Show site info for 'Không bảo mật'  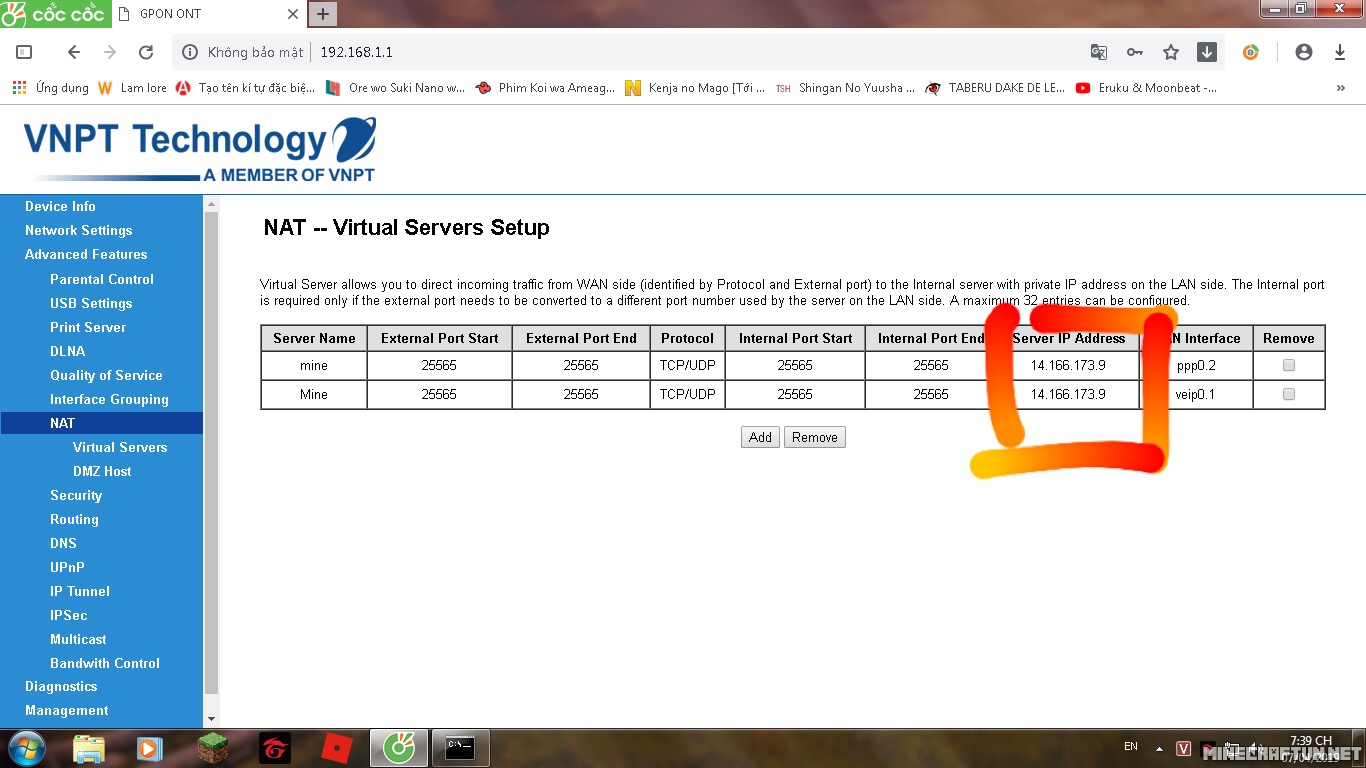[x=245, y=52]
